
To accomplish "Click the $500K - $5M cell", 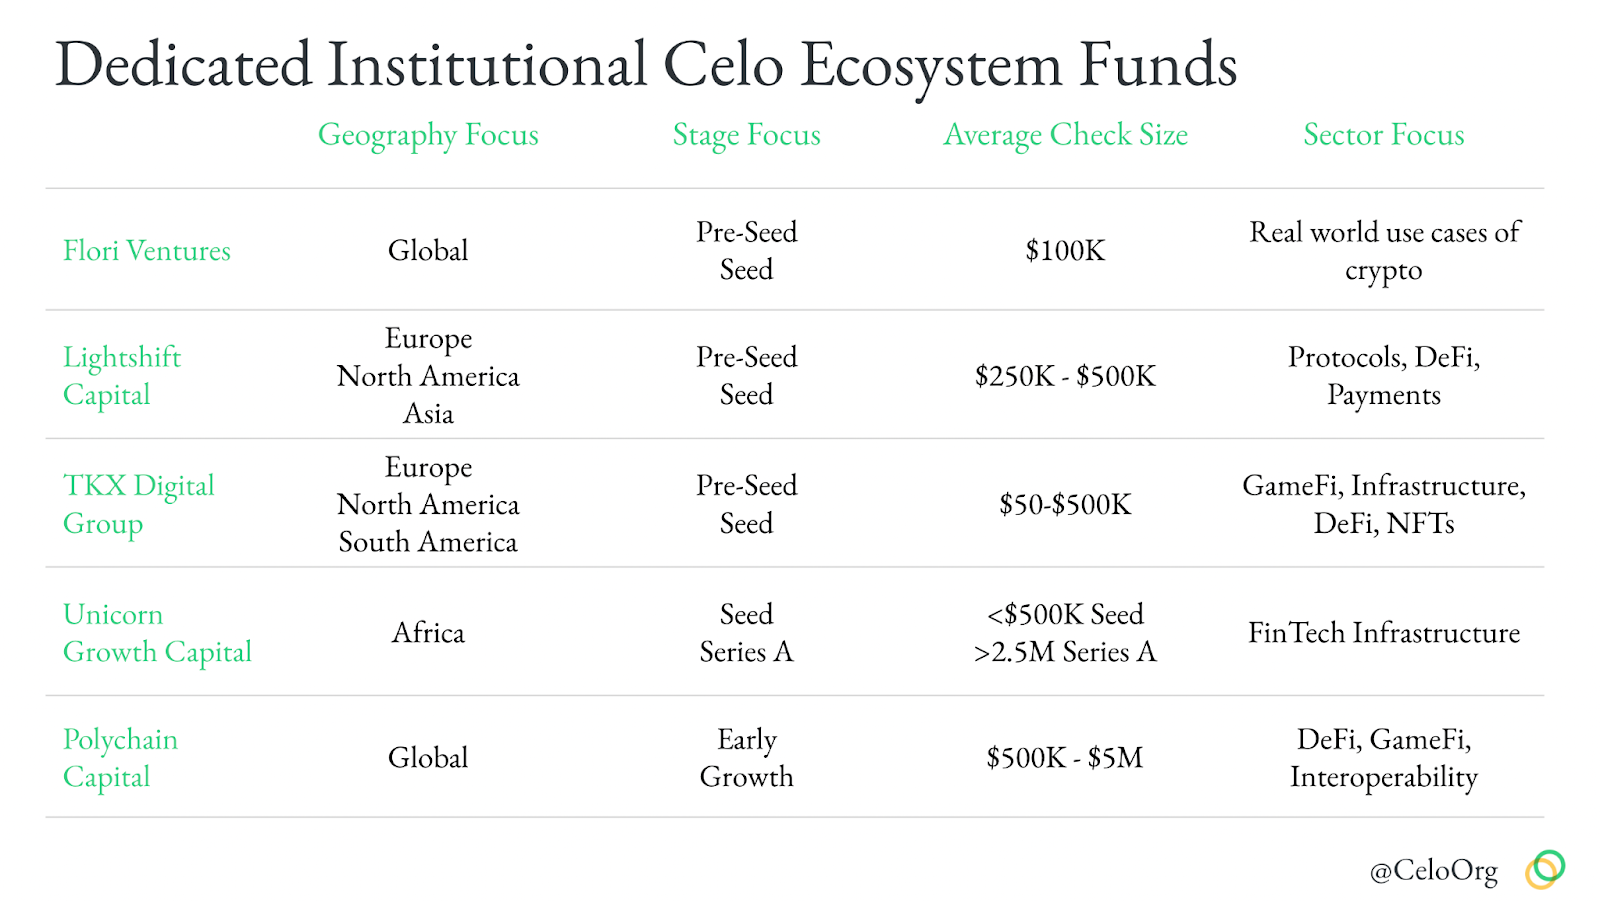I will [x=1065, y=758].
